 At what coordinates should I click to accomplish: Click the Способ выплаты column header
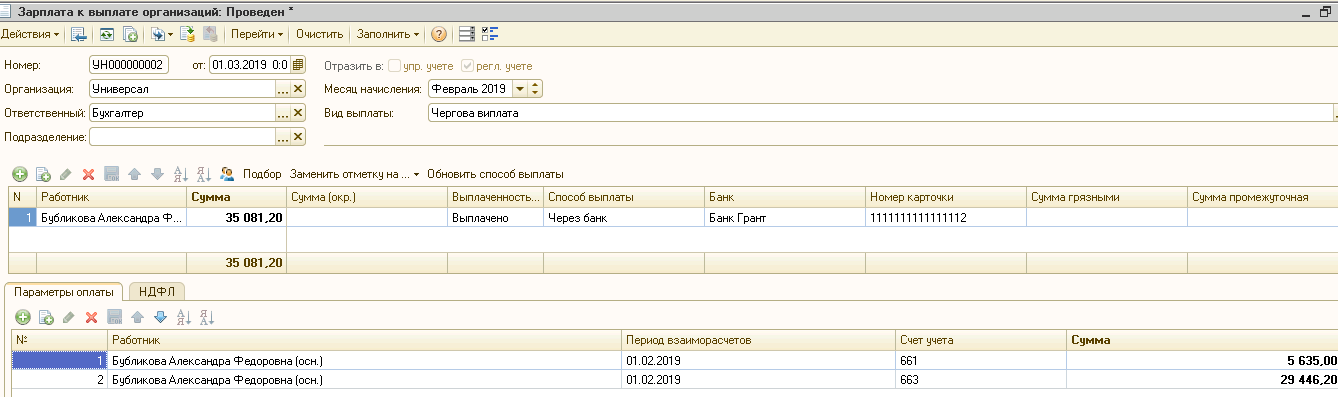pos(624,197)
